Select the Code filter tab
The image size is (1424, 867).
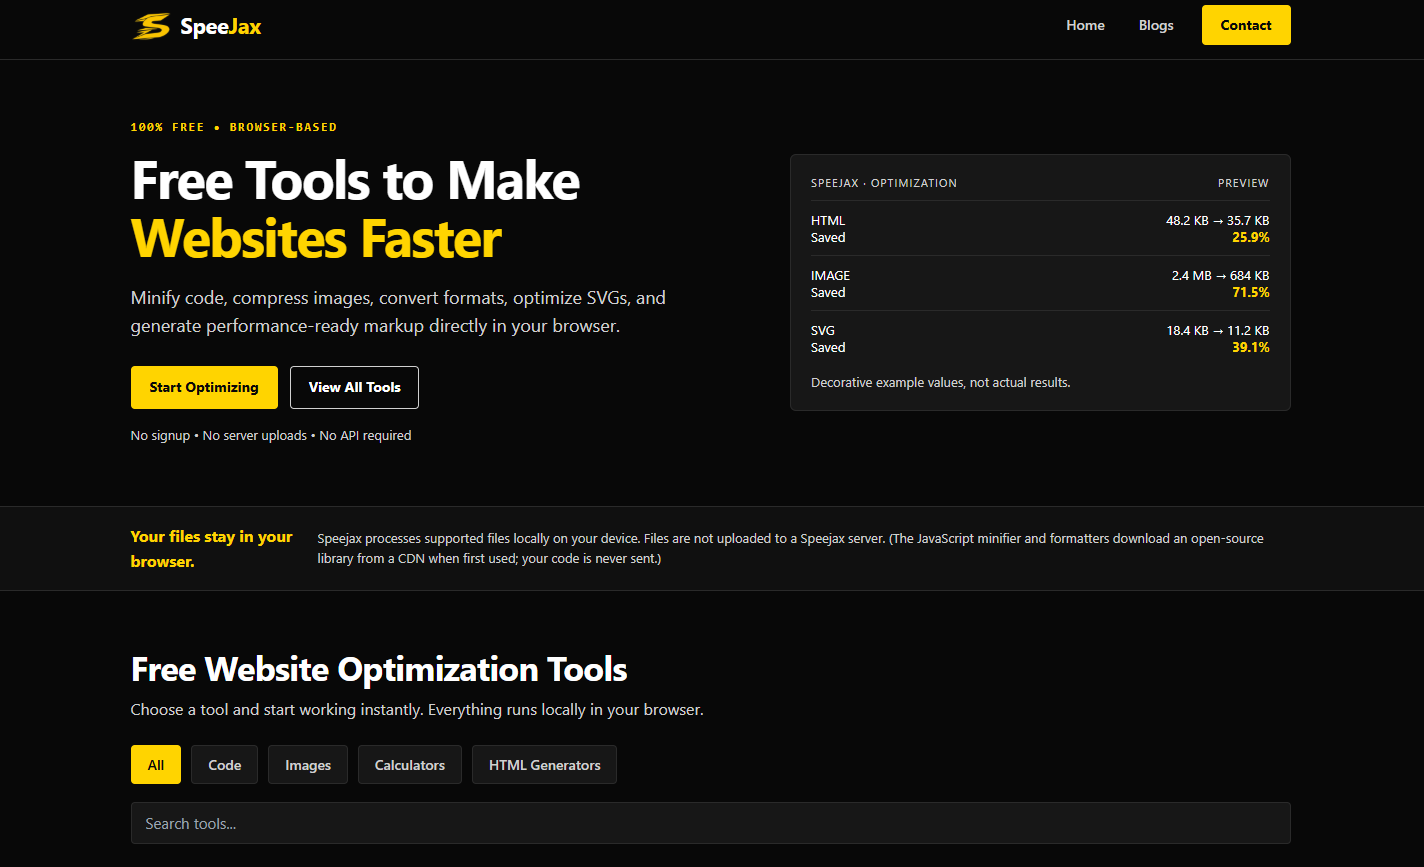click(x=225, y=765)
